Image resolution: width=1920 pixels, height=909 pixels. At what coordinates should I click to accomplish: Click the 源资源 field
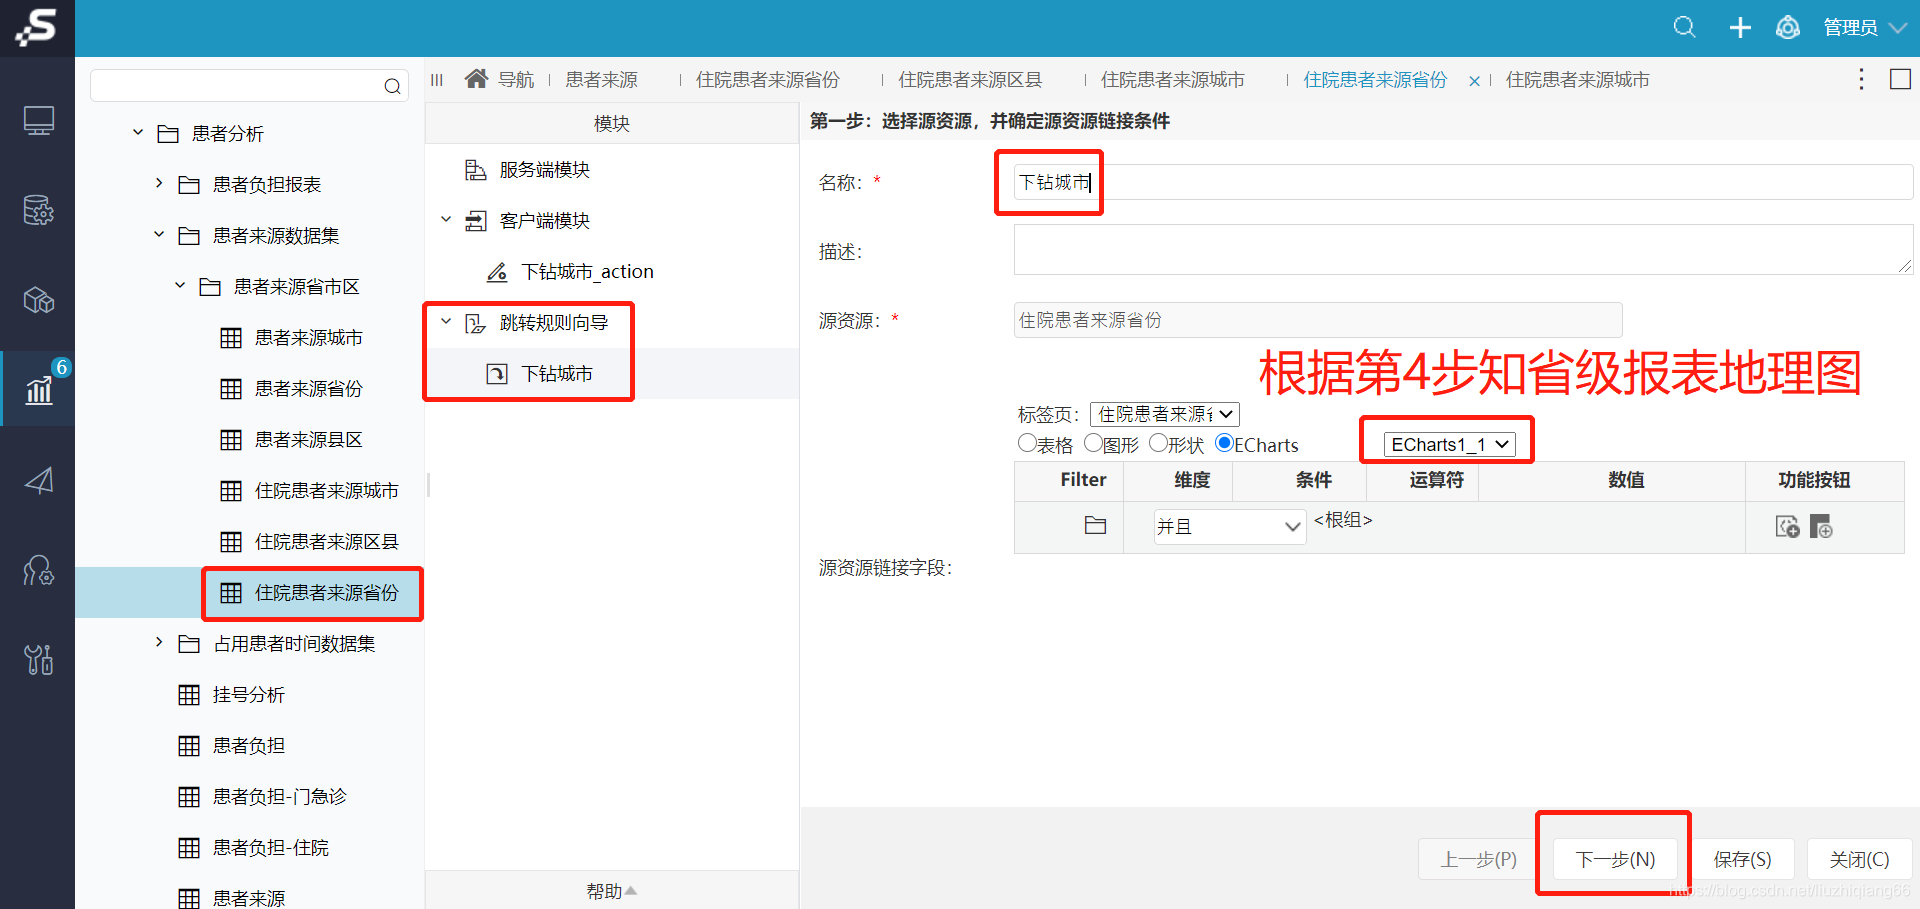click(x=1318, y=320)
